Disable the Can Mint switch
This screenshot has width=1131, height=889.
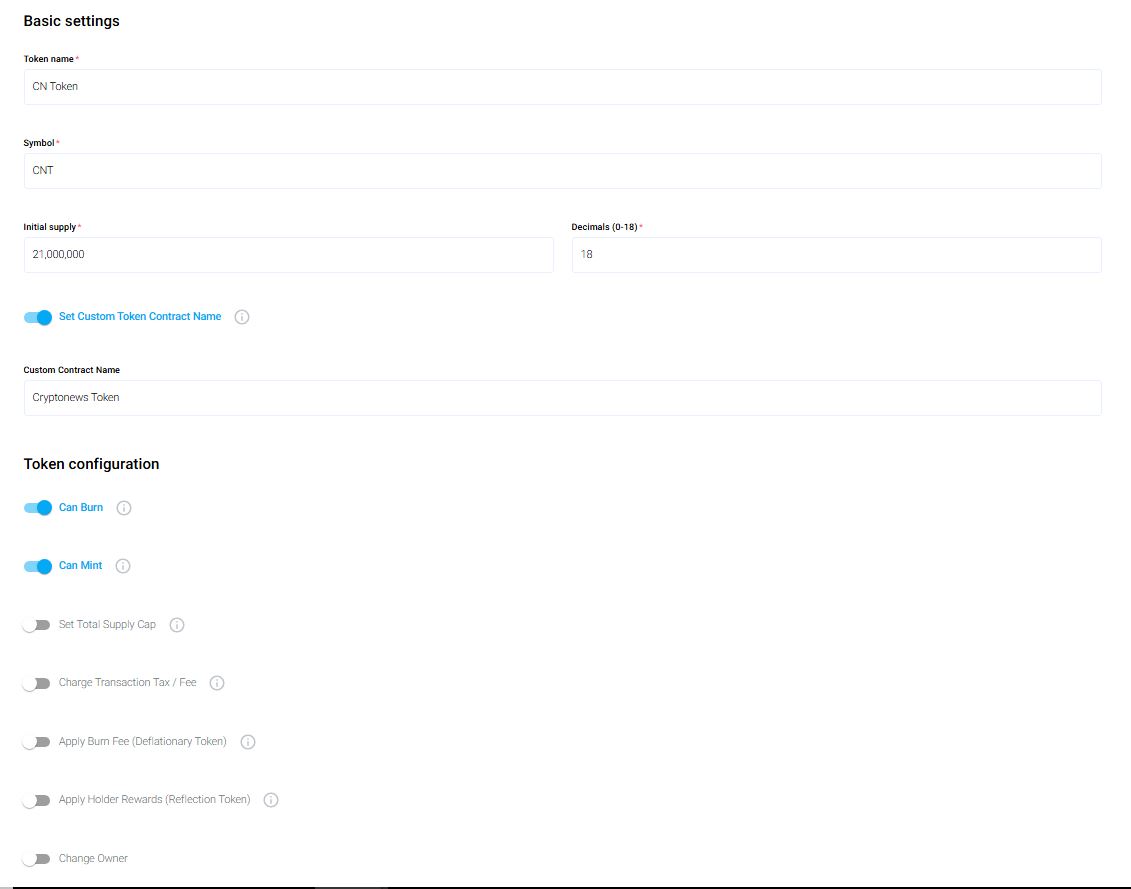point(37,566)
